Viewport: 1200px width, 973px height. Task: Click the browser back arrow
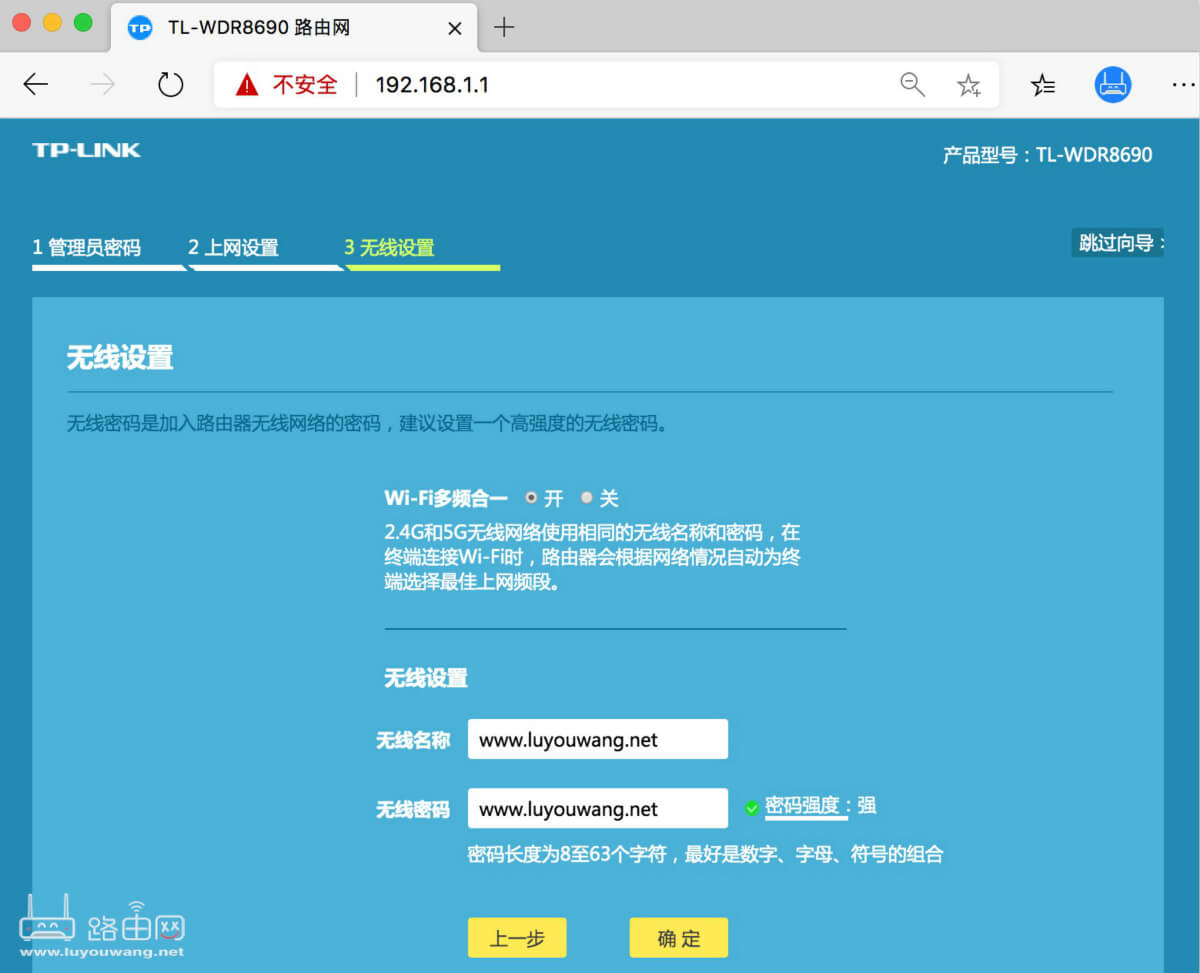36,84
